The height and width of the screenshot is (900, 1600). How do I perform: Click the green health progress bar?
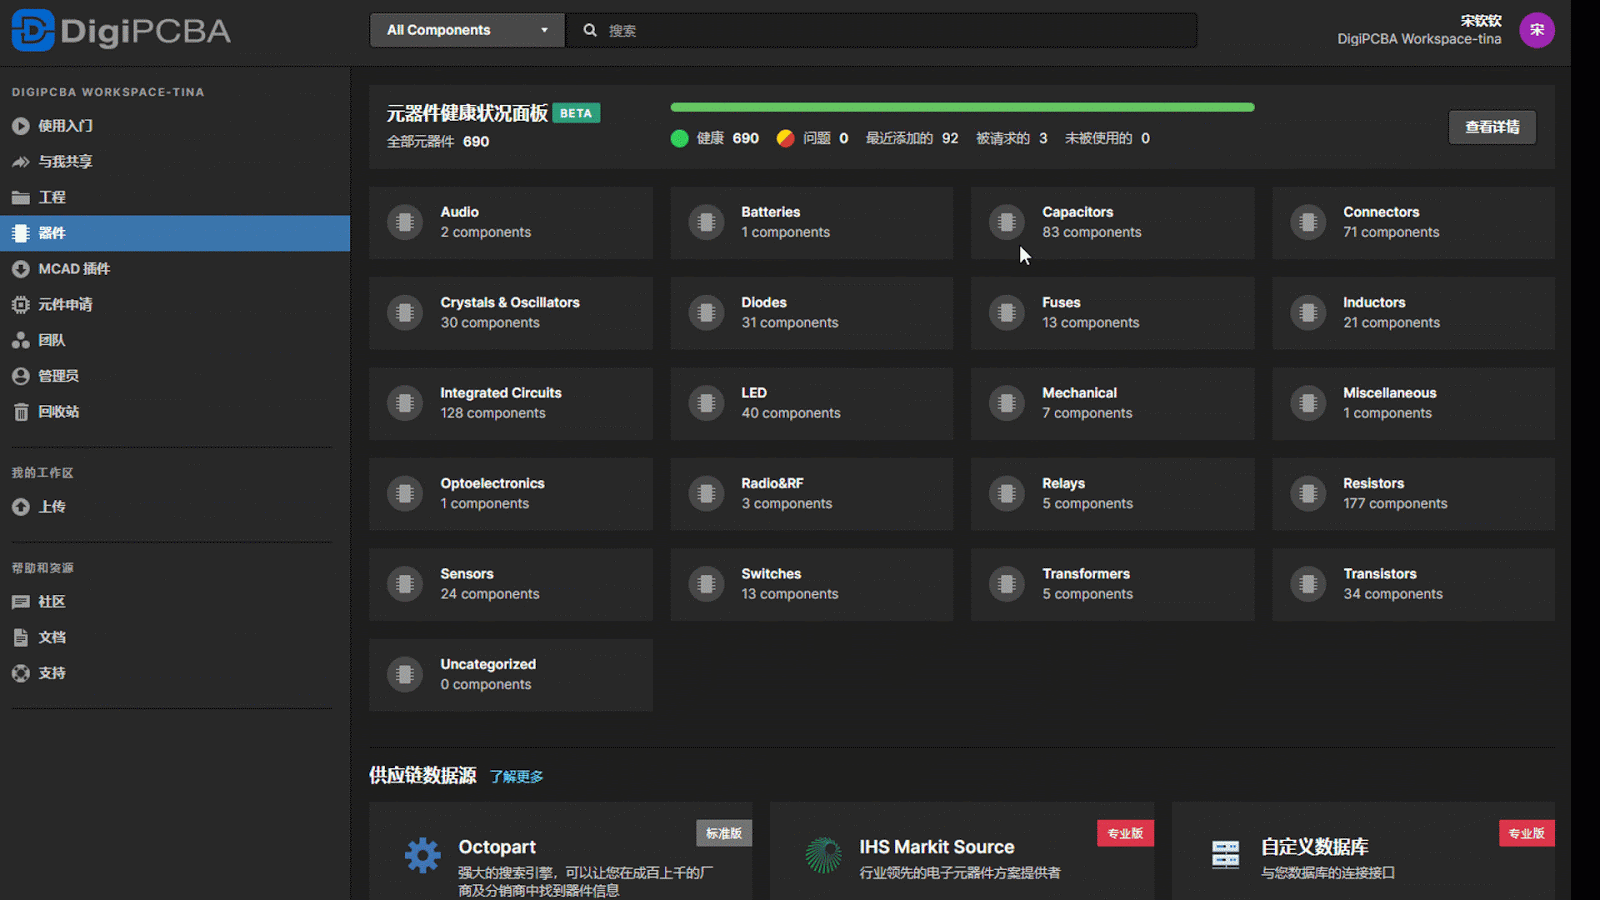tap(962, 107)
